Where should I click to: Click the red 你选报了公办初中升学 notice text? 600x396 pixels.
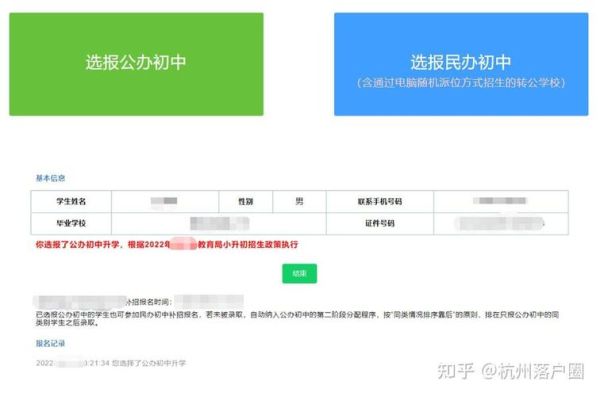click(167, 244)
